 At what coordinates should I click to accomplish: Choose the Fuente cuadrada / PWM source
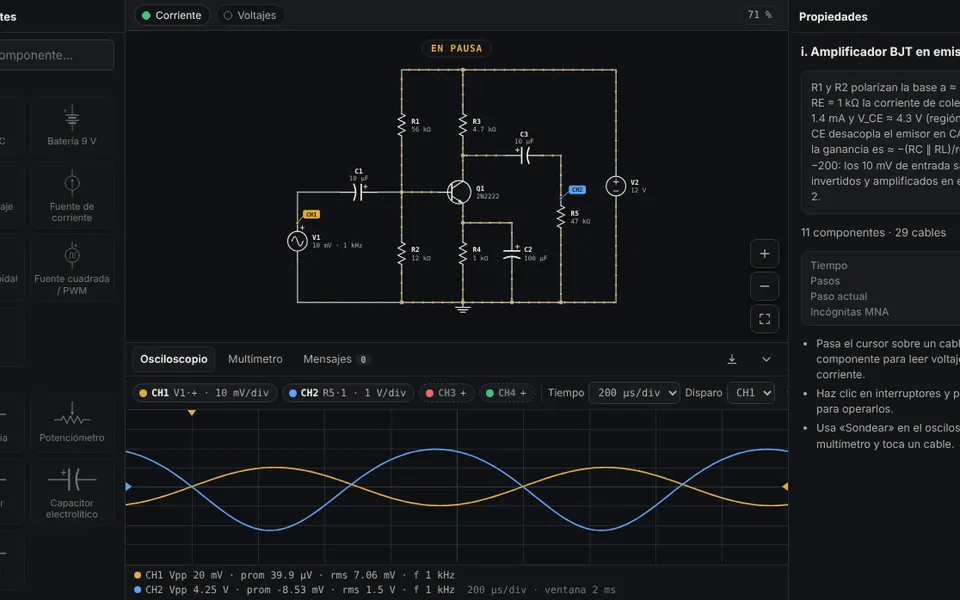point(72,268)
